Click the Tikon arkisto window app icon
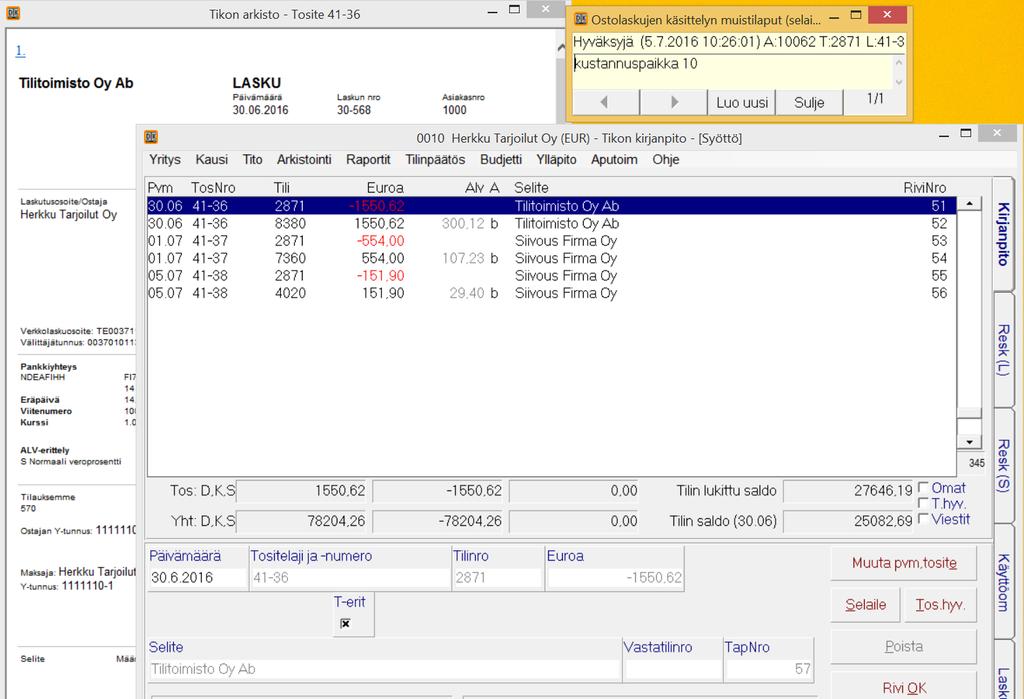This screenshot has height=699, width=1024. (x=13, y=12)
